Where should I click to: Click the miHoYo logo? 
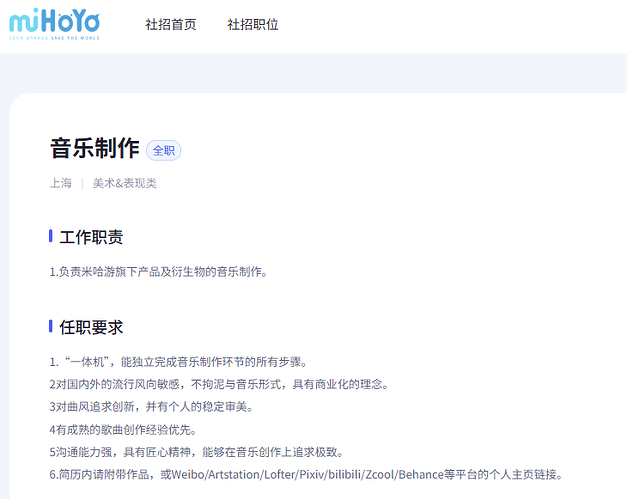coord(54,24)
